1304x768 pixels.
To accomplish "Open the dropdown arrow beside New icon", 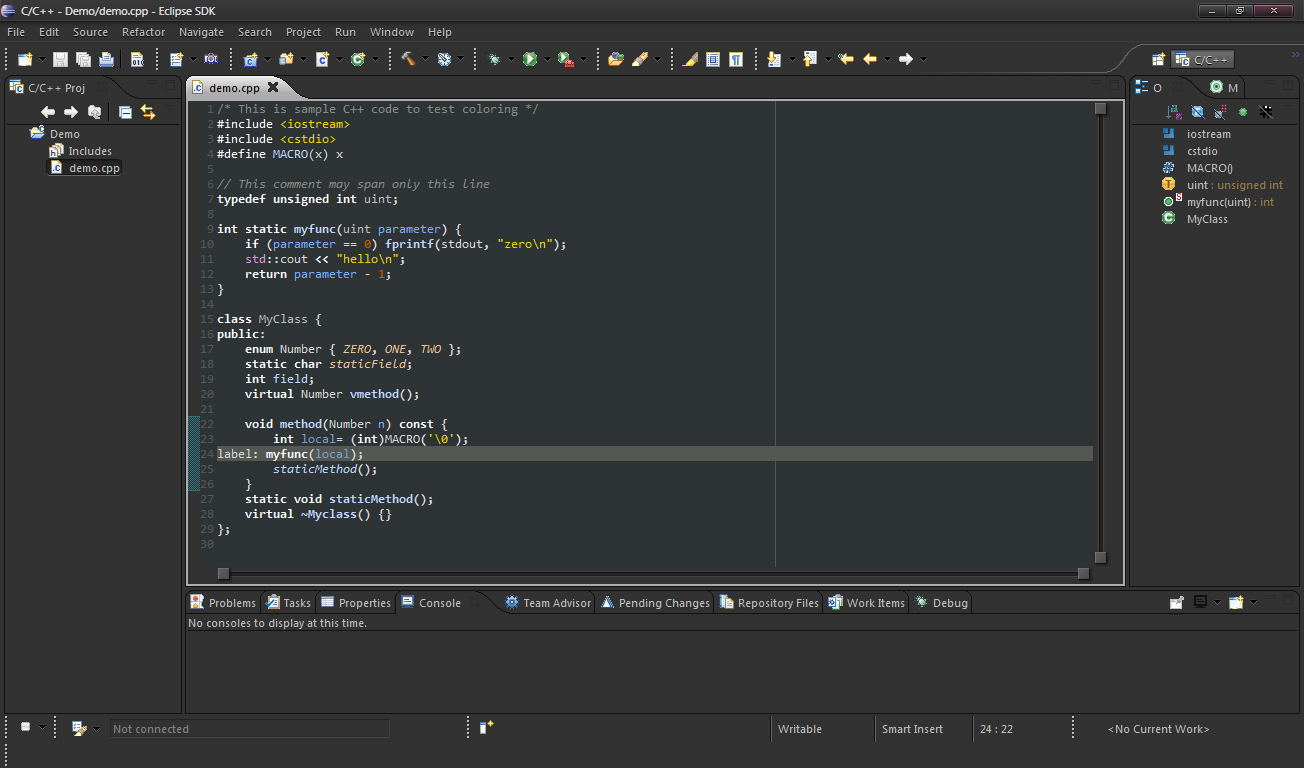I will click(x=43, y=59).
